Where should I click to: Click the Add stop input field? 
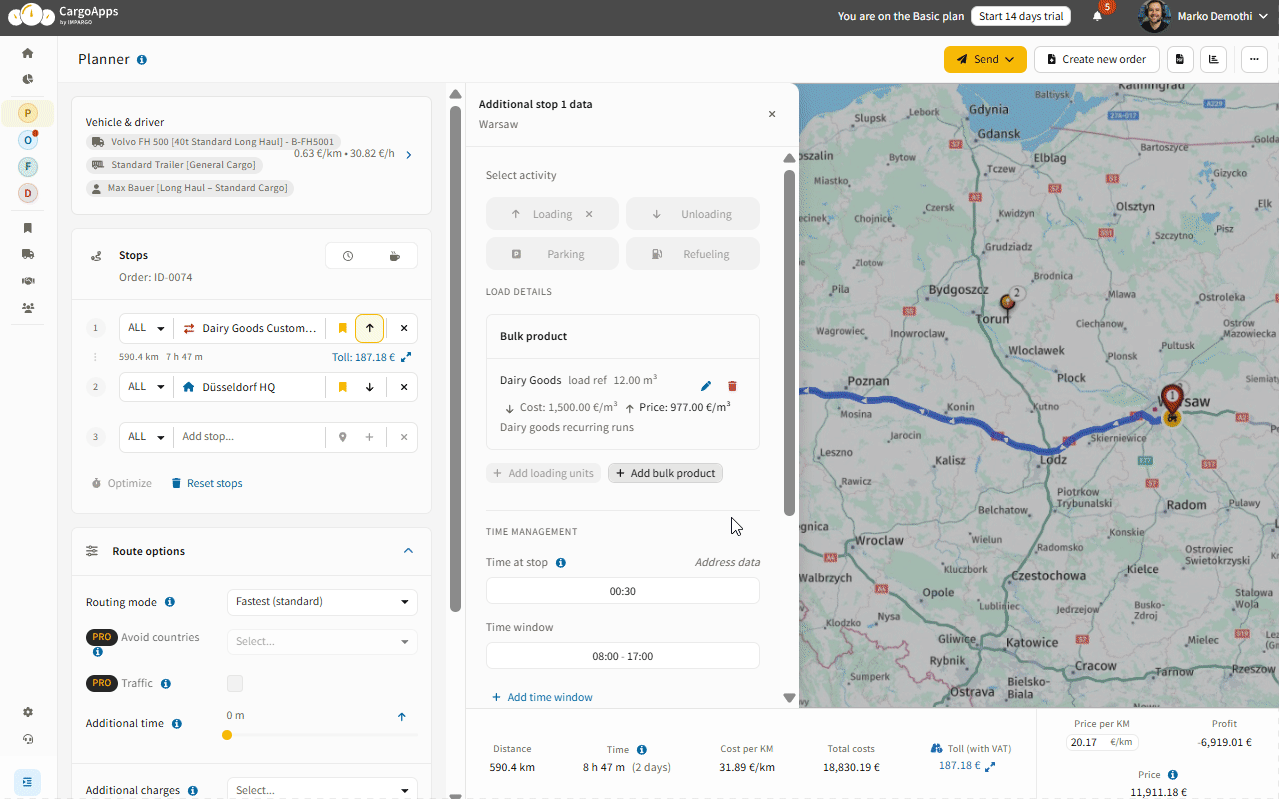250,437
